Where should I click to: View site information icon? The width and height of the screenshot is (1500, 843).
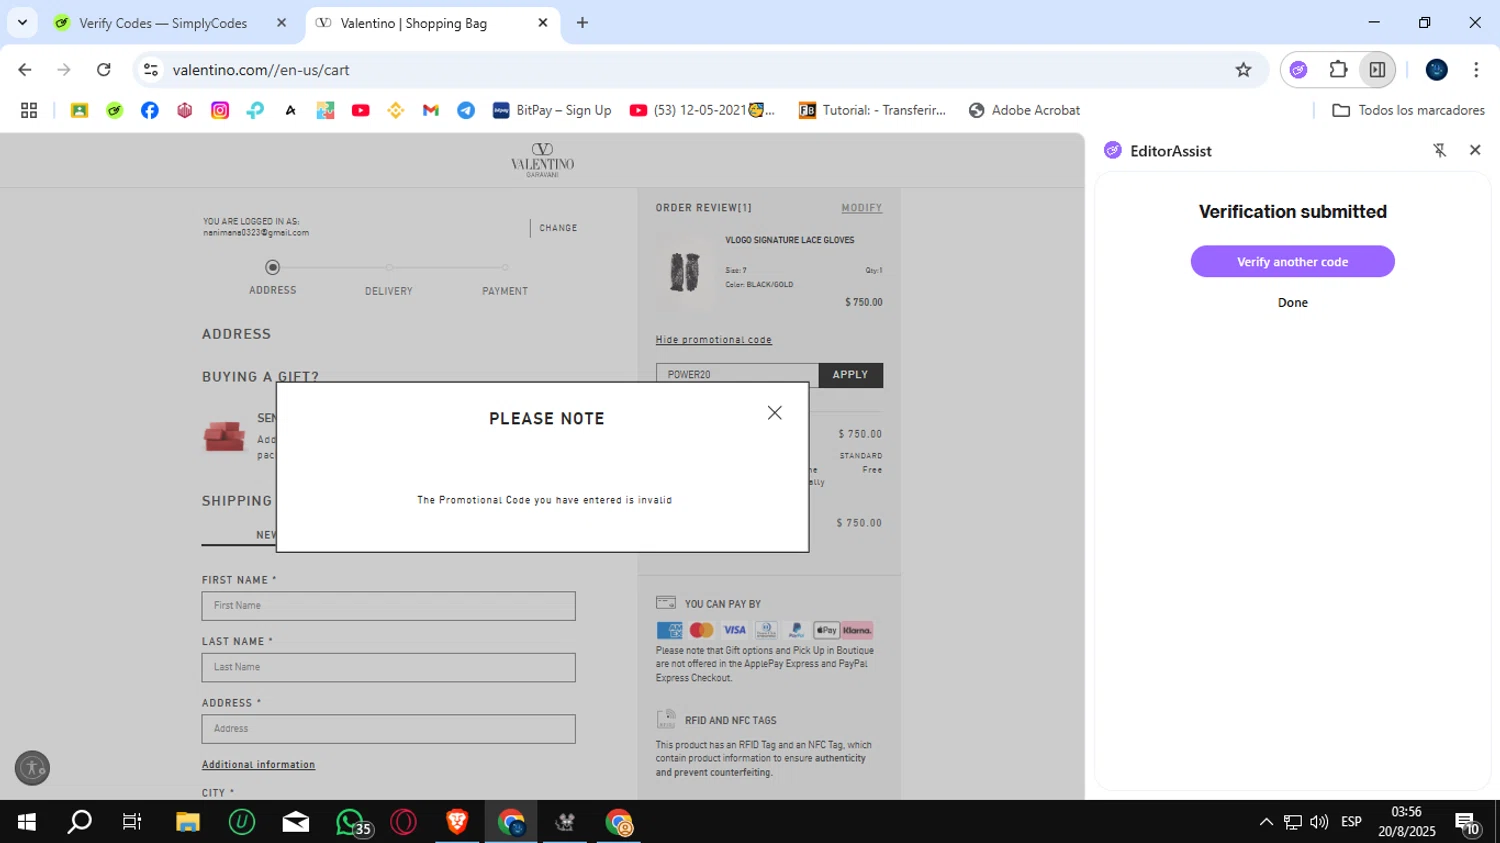(151, 70)
